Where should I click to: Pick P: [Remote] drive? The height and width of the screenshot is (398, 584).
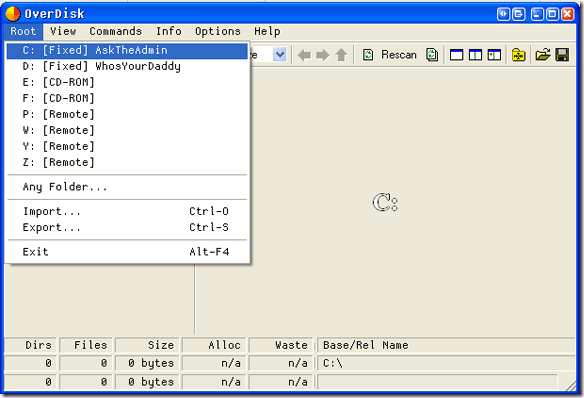pyautogui.click(x=127, y=114)
